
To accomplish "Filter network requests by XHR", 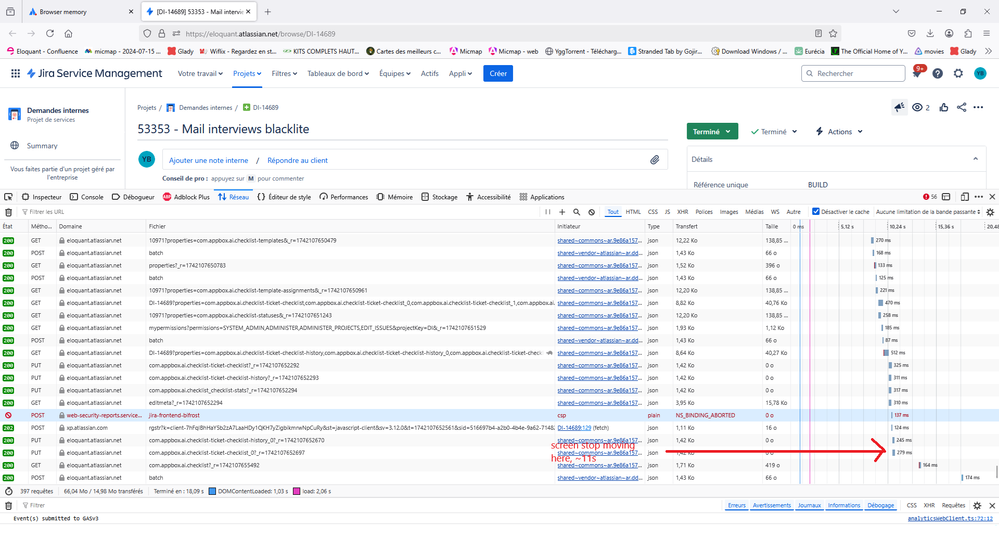I will [682, 211].
